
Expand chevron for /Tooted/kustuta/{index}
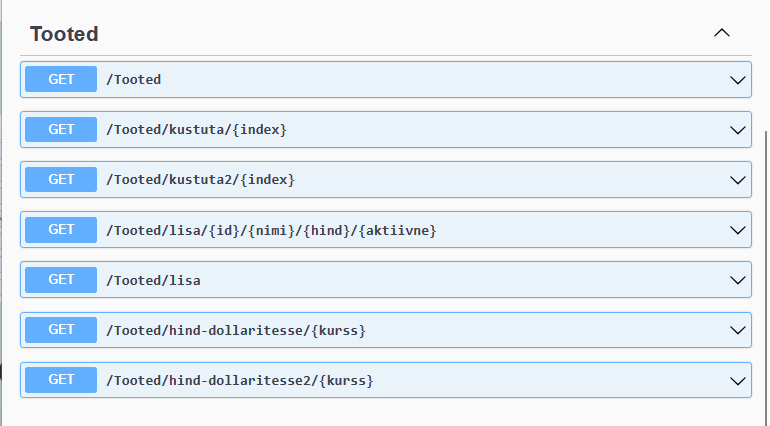pyautogui.click(x=739, y=130)
